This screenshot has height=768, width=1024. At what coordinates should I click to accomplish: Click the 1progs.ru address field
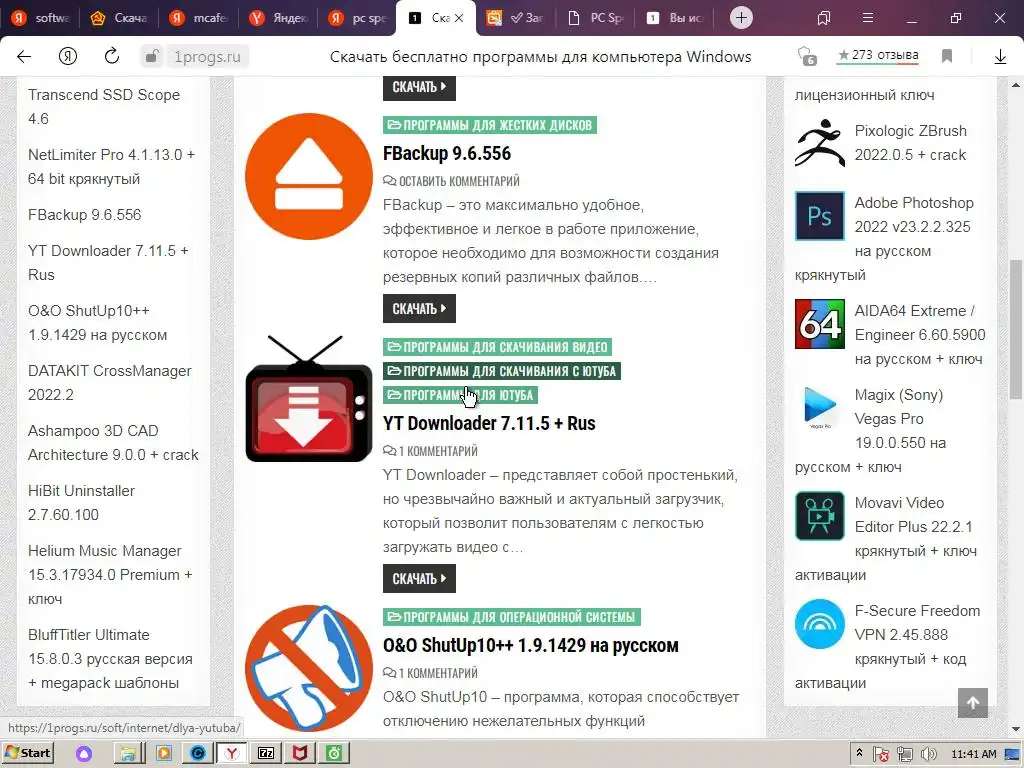207,57
